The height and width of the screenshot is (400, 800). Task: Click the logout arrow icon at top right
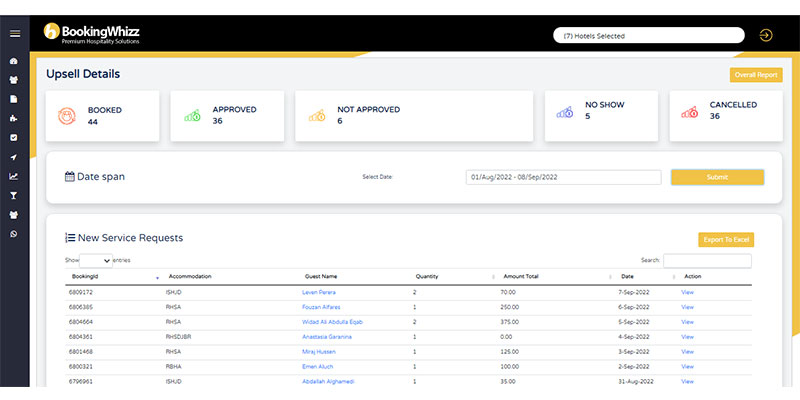766,35
